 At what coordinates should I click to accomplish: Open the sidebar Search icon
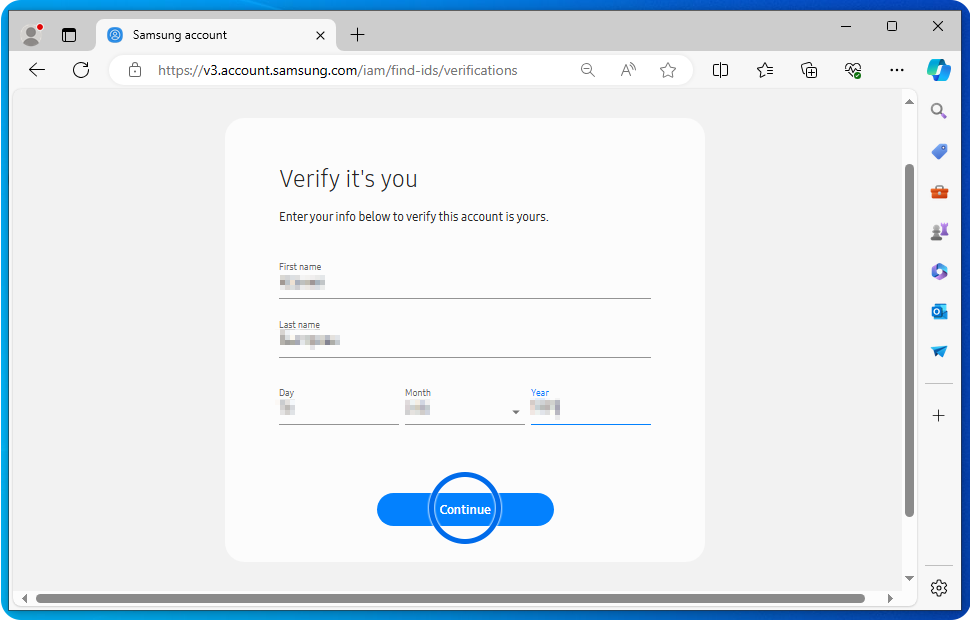tap(939, 111)
